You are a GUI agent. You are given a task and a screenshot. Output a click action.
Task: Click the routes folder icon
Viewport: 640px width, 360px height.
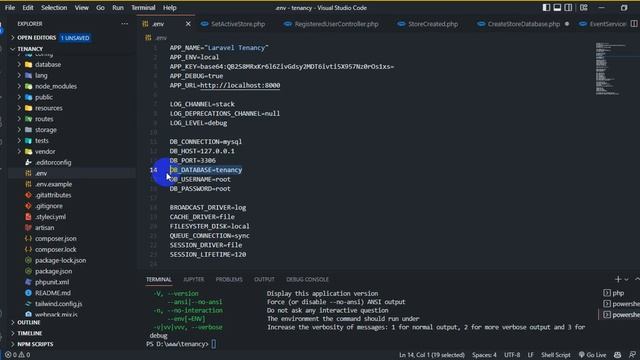click(x=29, y=119)
